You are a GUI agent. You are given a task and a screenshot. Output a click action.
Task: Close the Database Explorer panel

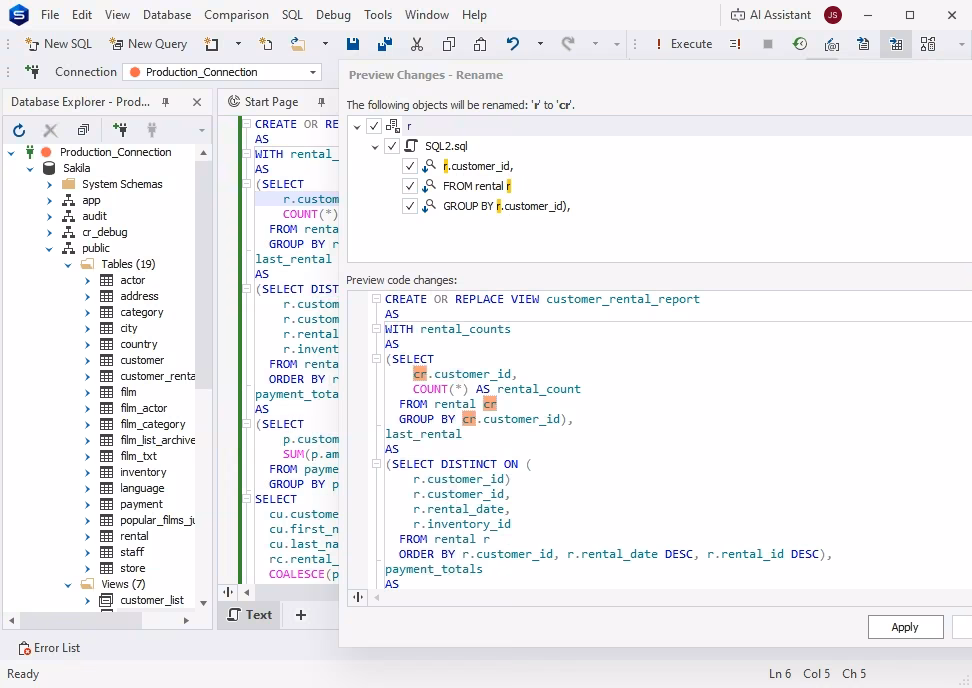(197, 102)
